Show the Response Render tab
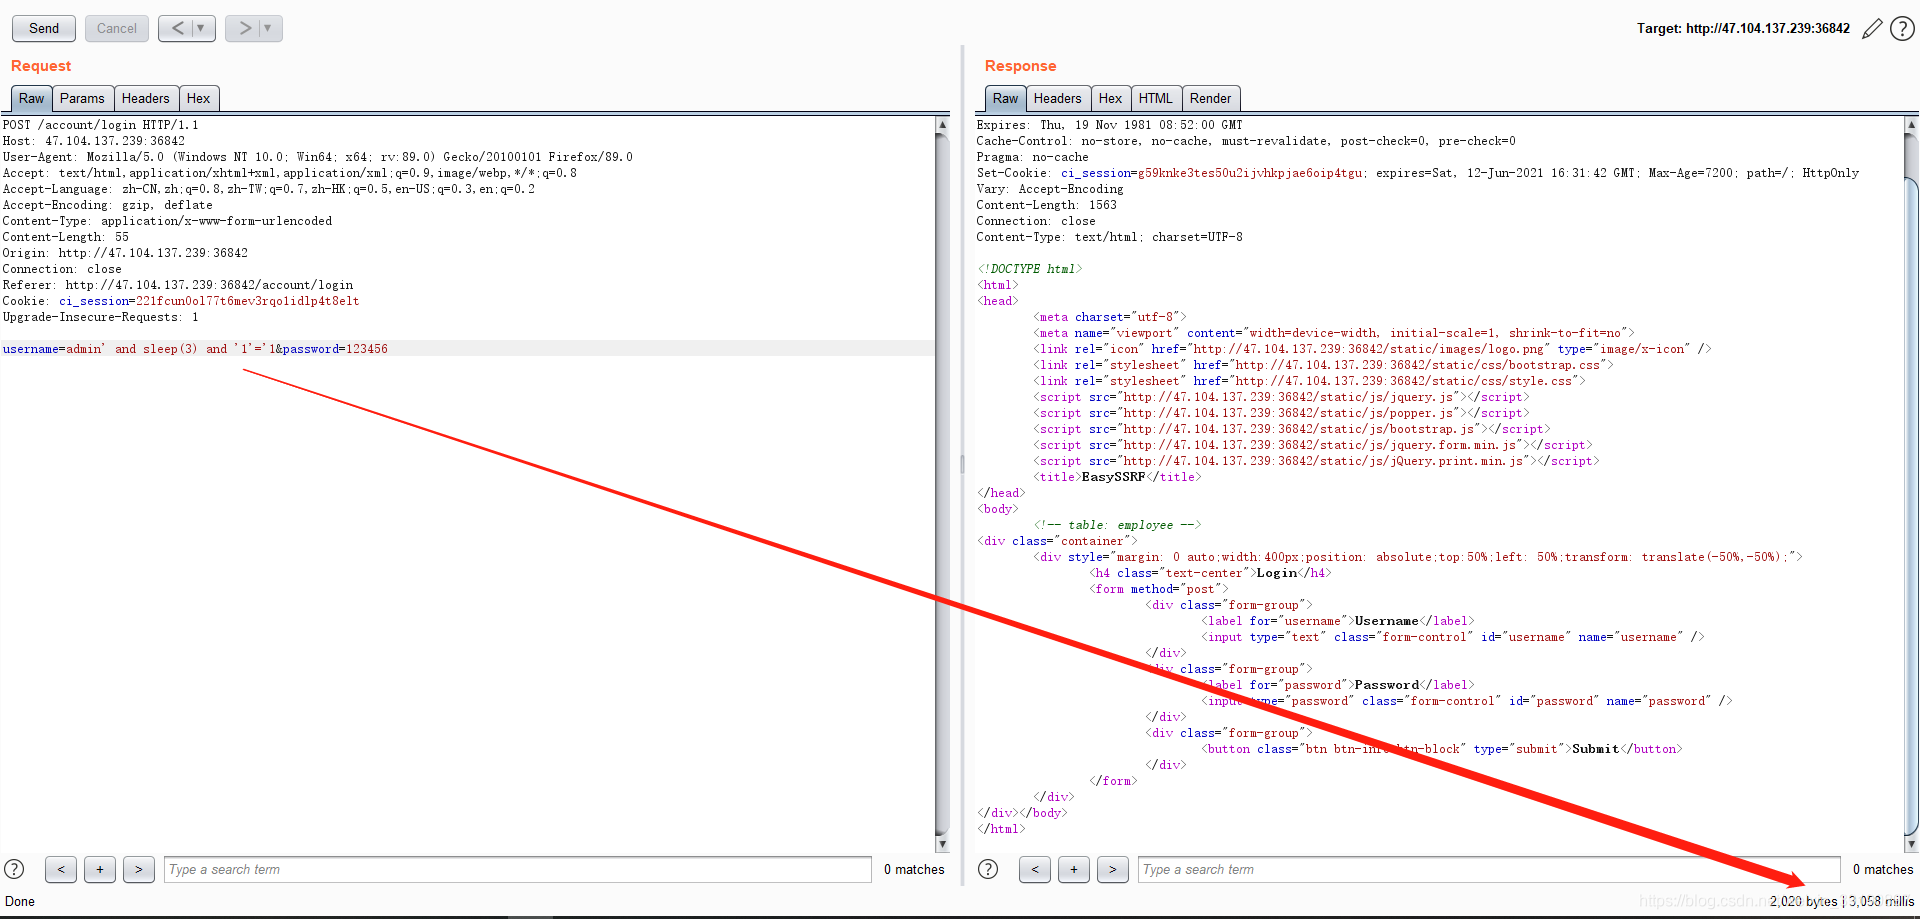This screenshot has width=1920, height=919. coord(1211,98)
